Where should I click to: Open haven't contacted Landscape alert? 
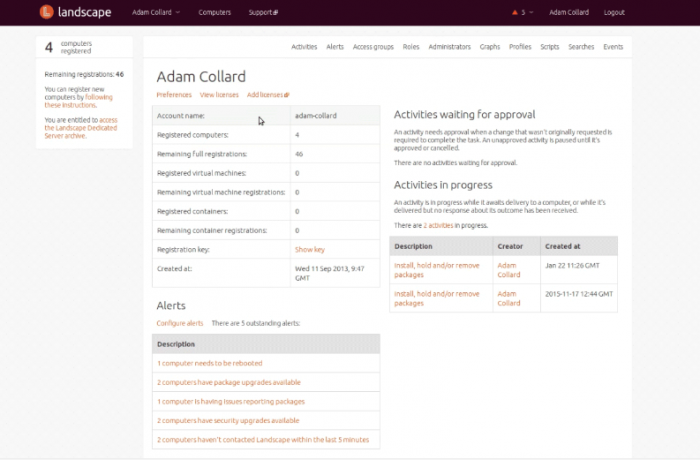263,440
